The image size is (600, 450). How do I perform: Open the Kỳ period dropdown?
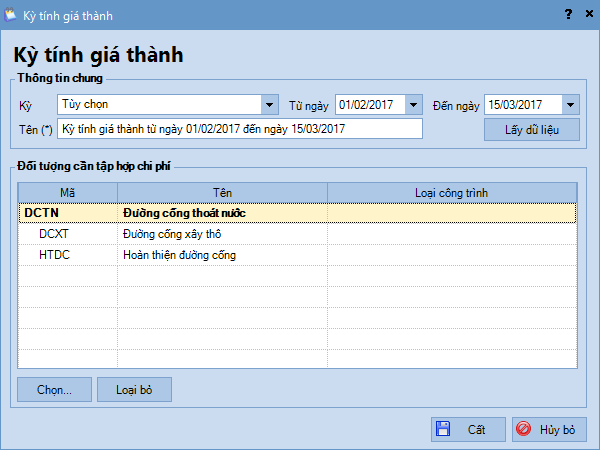click(269, 105)
